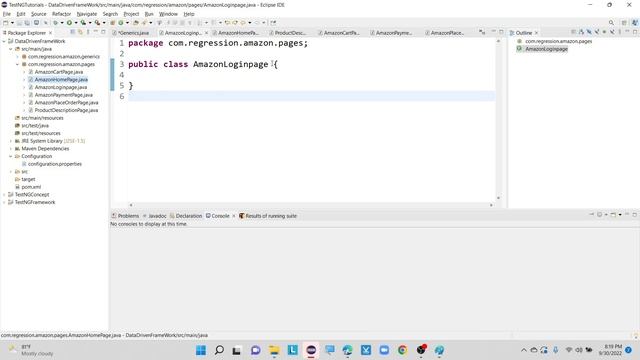The width and height of the screenshot is (640, 360).
Task: Open Debug configurations dropdown arrow
Action: point(62,23)
